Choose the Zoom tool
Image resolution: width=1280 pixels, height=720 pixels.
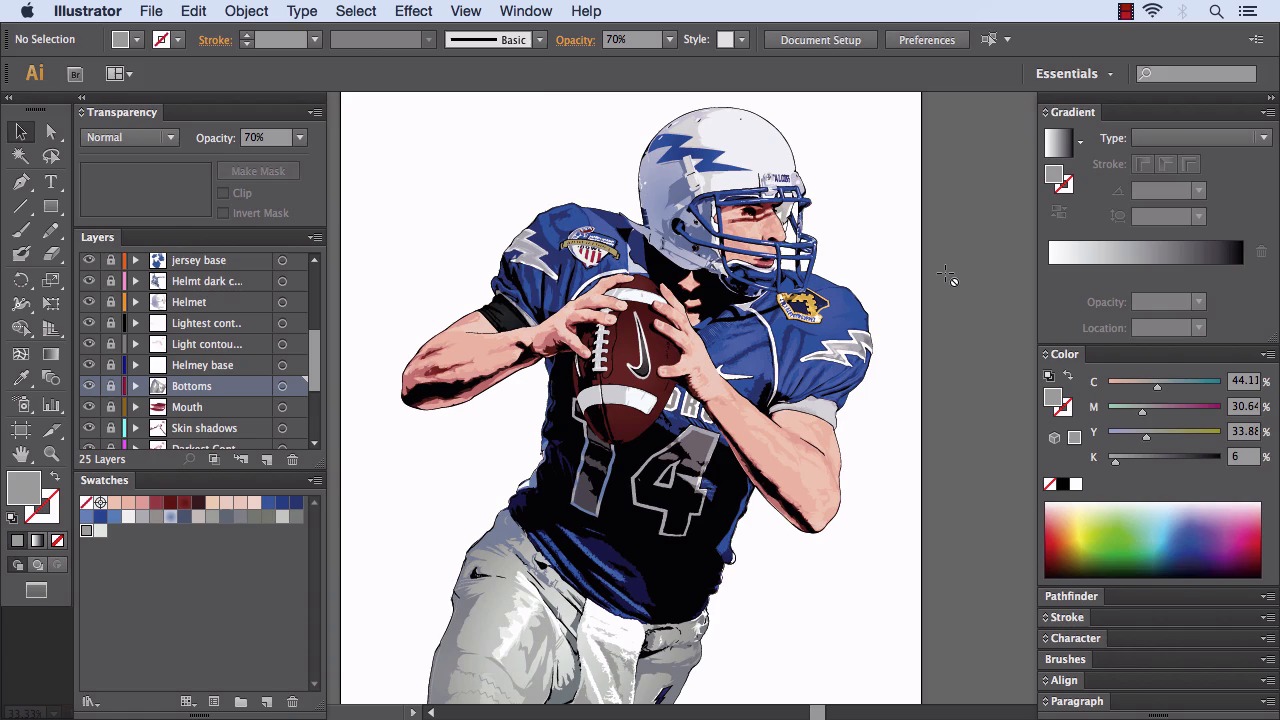51,454
